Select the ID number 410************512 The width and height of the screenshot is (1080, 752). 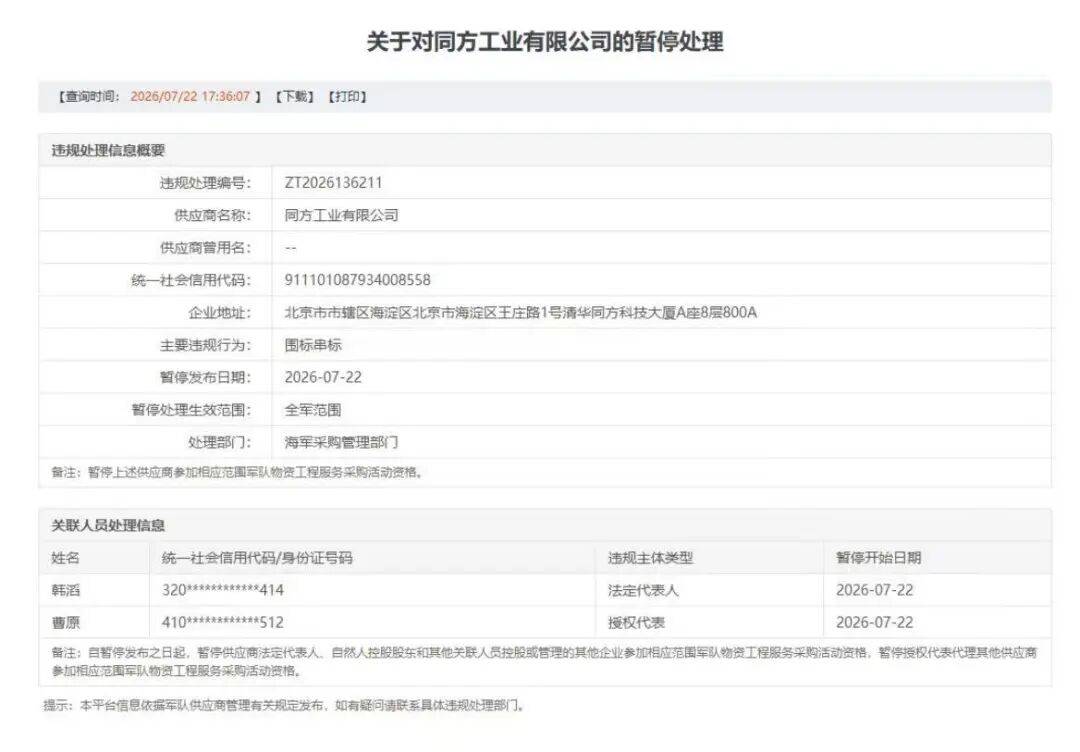222,623
